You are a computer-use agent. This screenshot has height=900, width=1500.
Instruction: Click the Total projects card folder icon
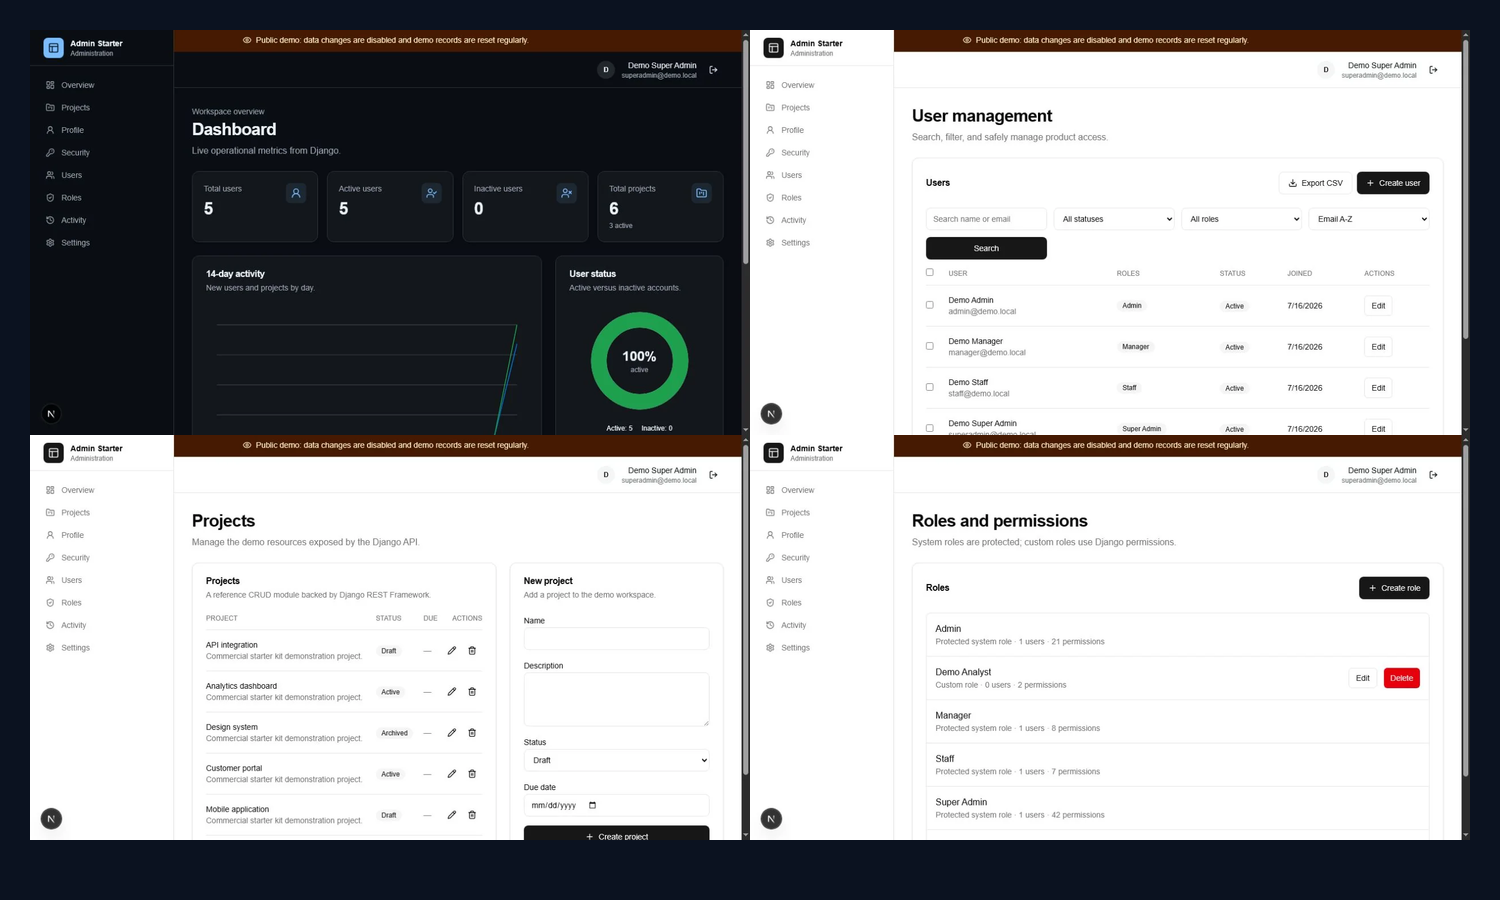point(702,193)
